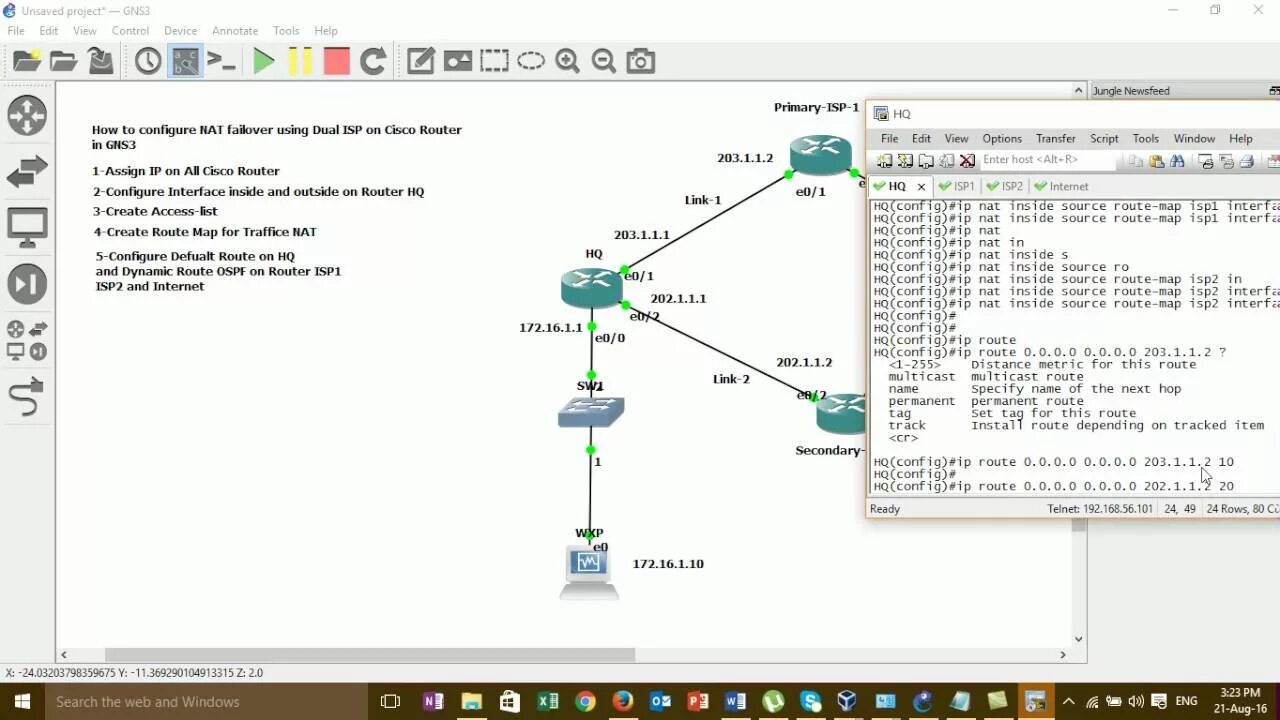The image size is (1280, 720).
Task: Open GNS3 File menu
Action: (x=16, y=31)
